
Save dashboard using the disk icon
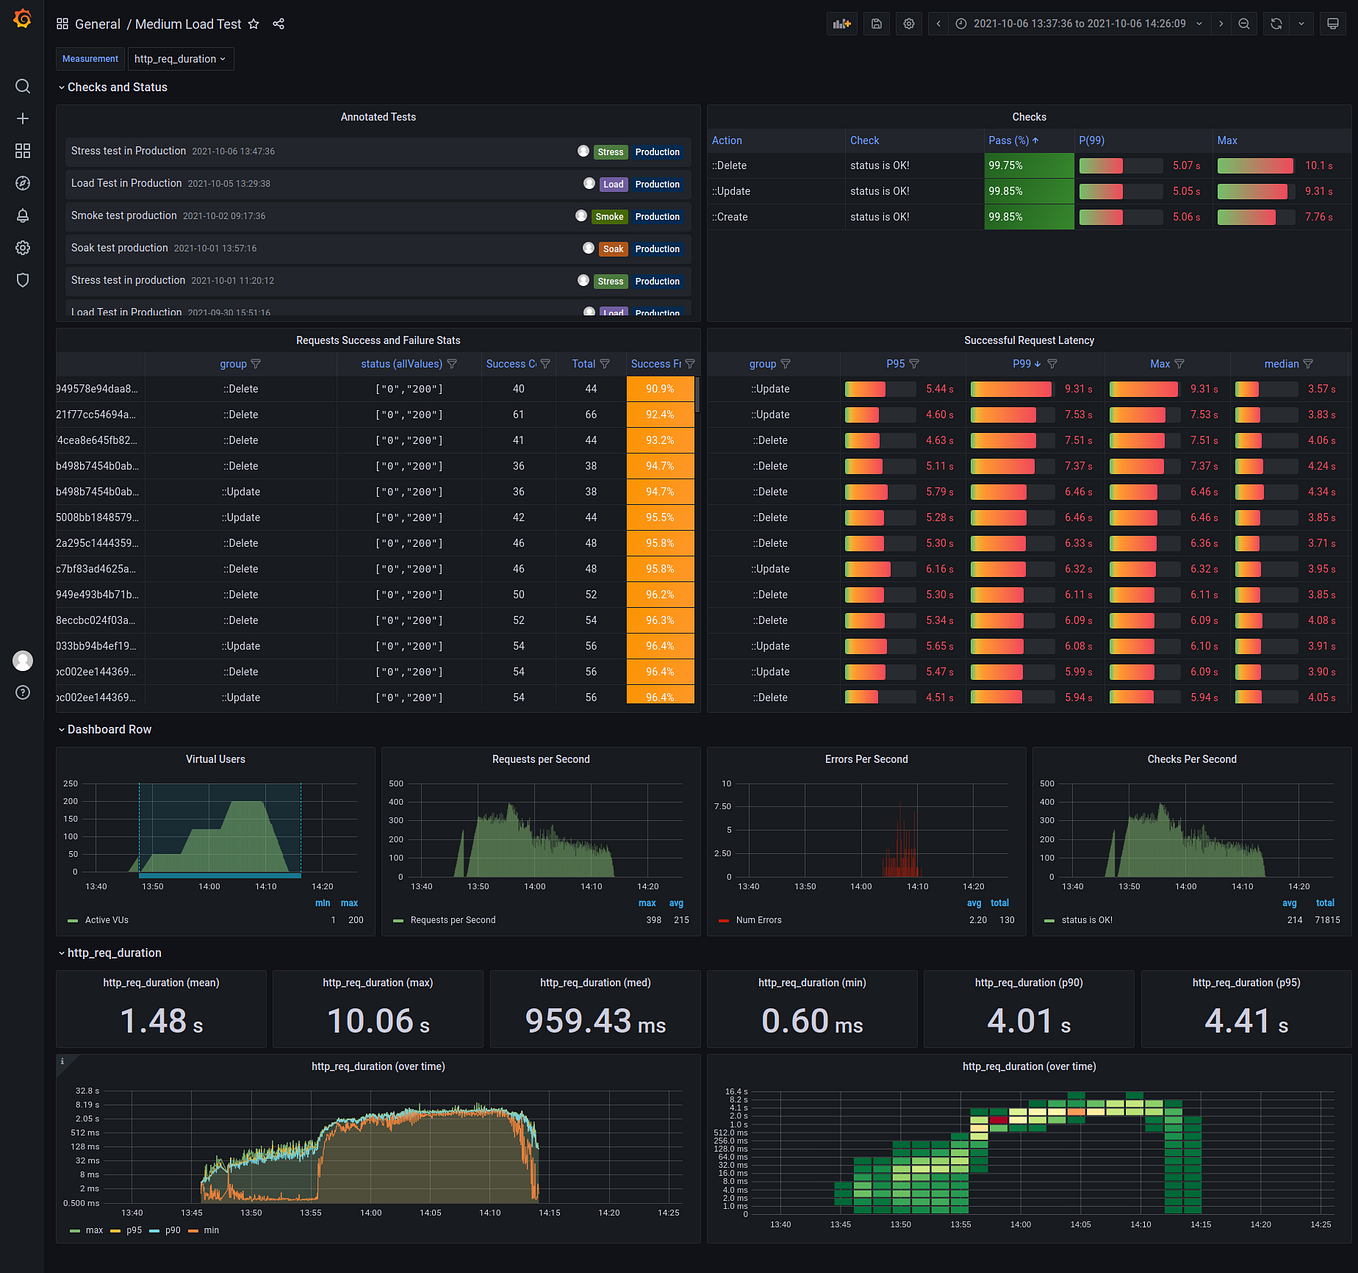pos(876,24)
